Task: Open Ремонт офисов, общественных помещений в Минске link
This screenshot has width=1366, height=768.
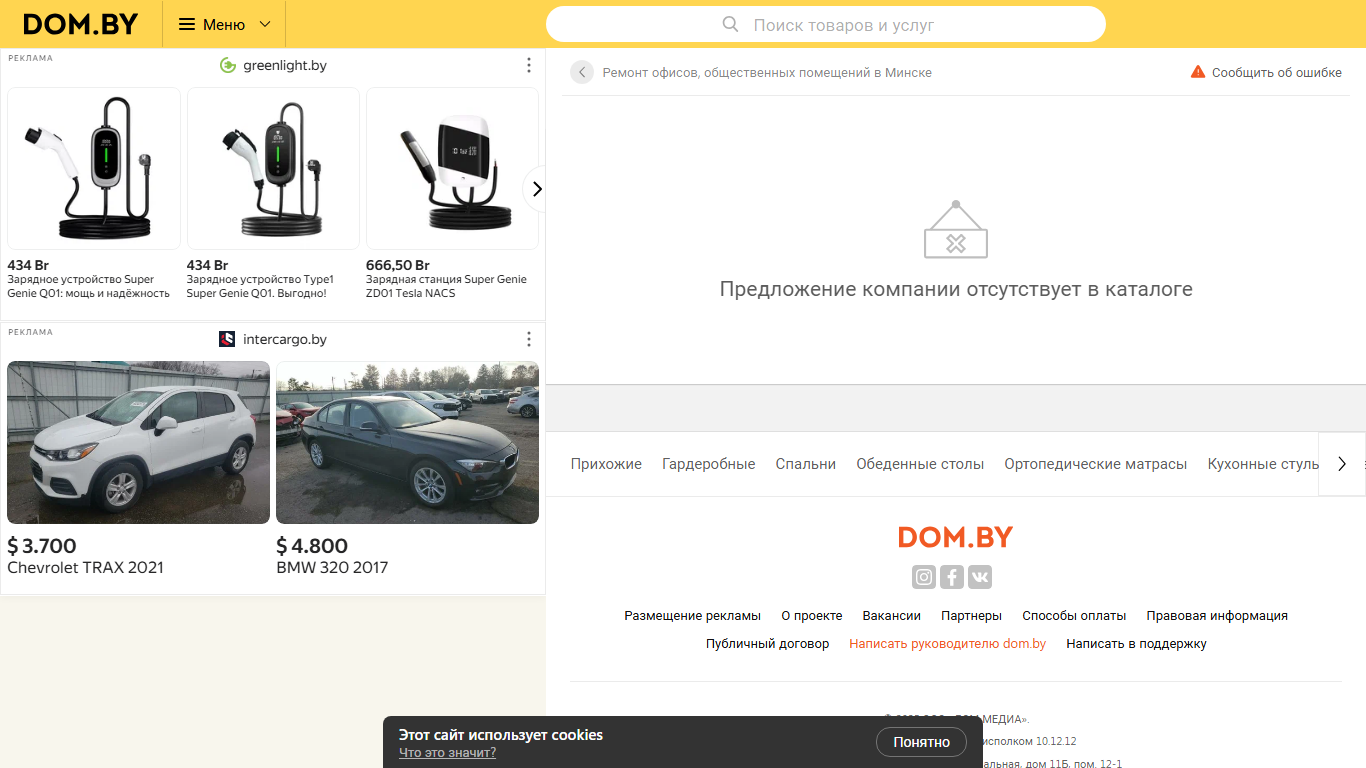Action: [x=767, y=72]
